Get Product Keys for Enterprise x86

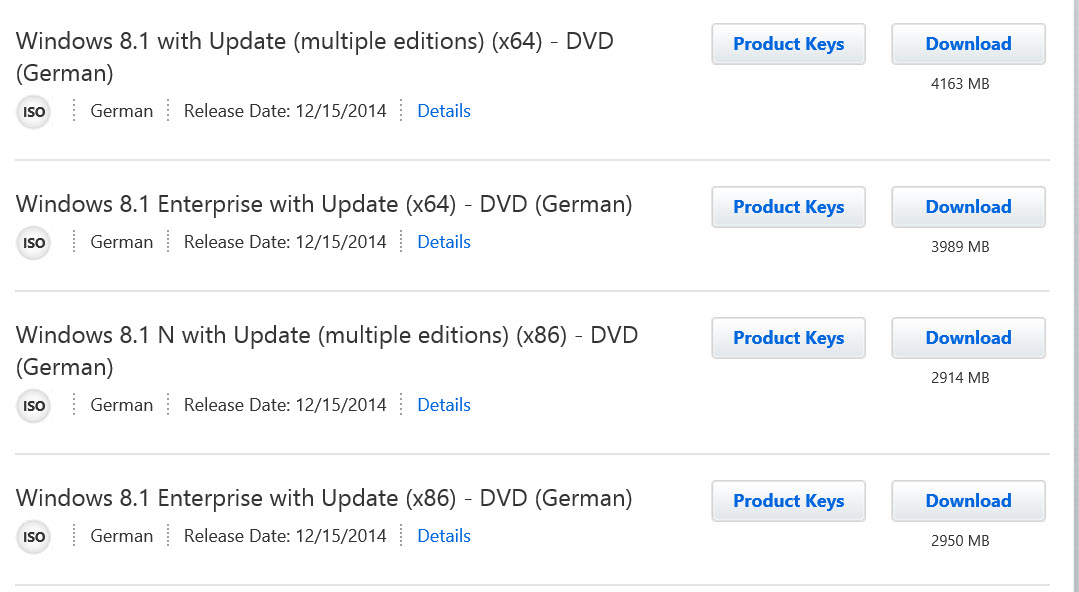789,501
